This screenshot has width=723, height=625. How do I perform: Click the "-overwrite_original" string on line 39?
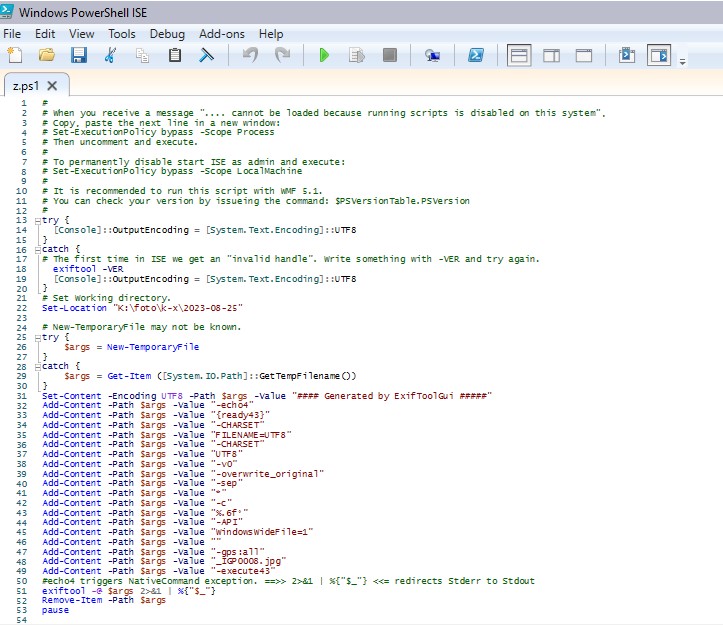(x=267, y=474)
